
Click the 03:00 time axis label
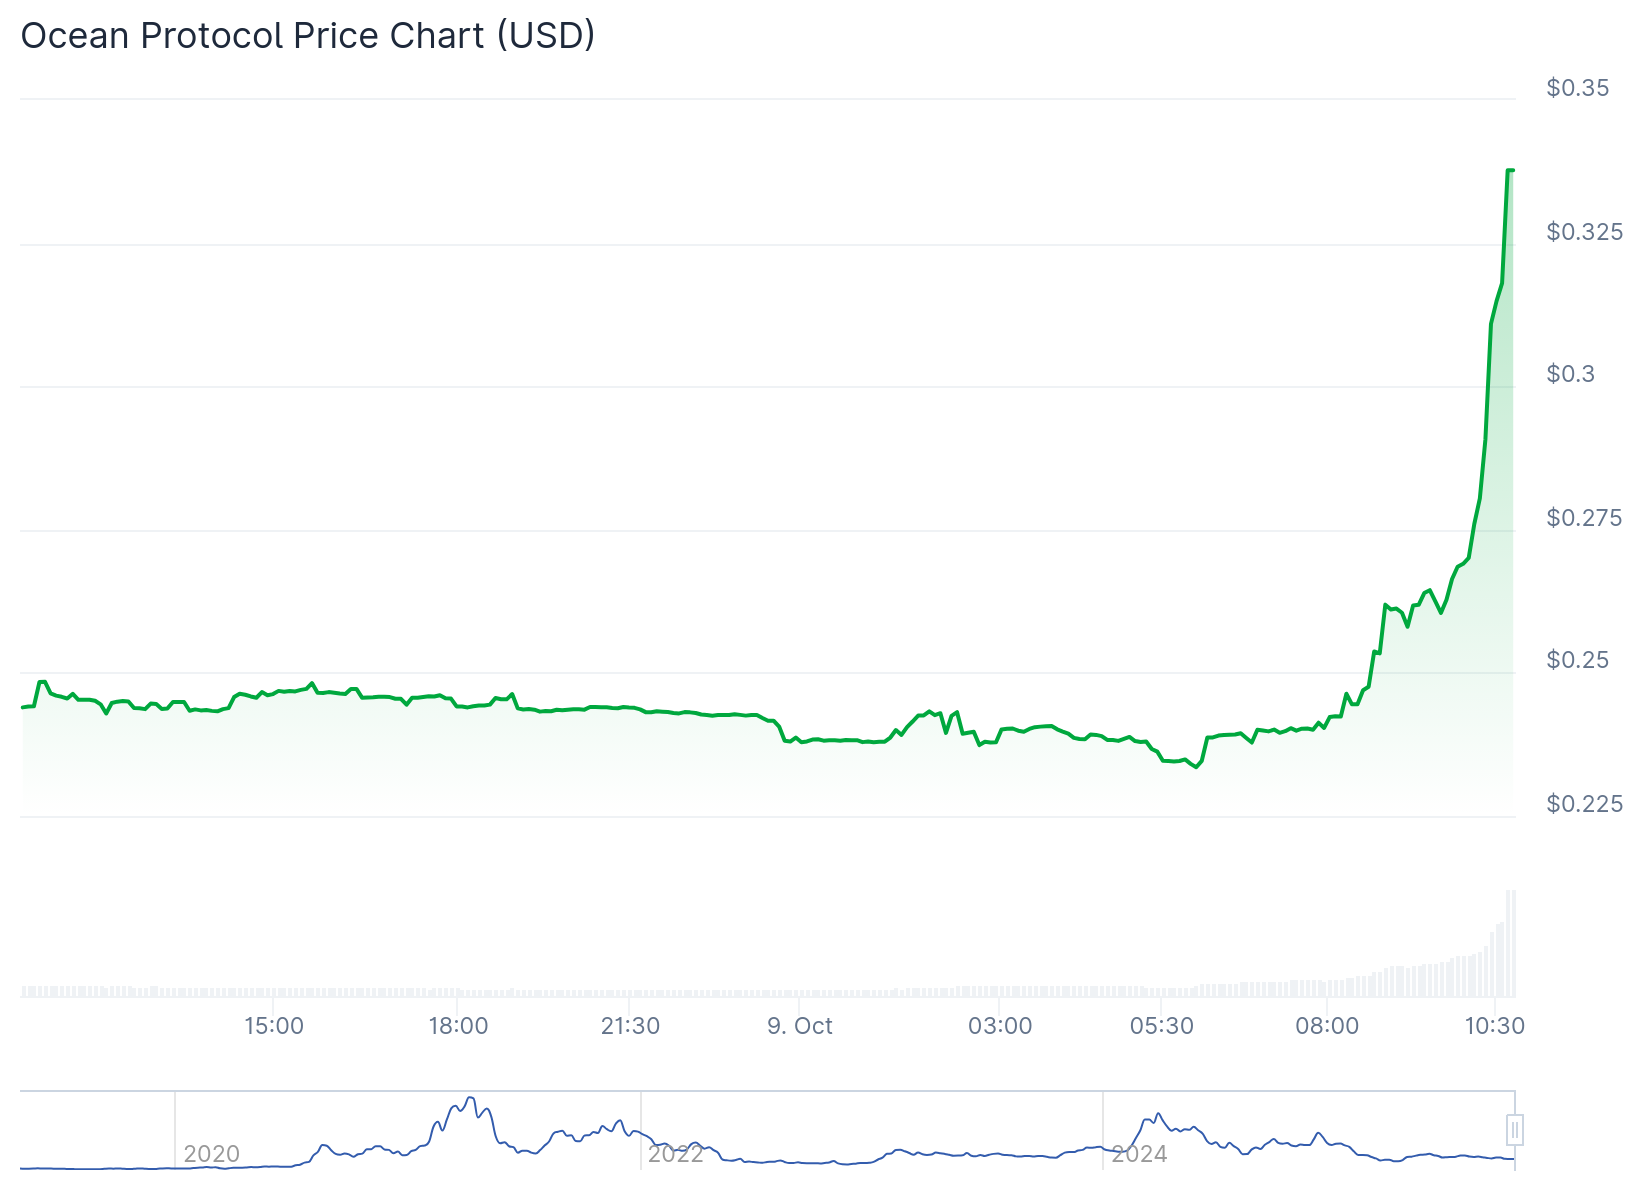click(1000, 1026)
